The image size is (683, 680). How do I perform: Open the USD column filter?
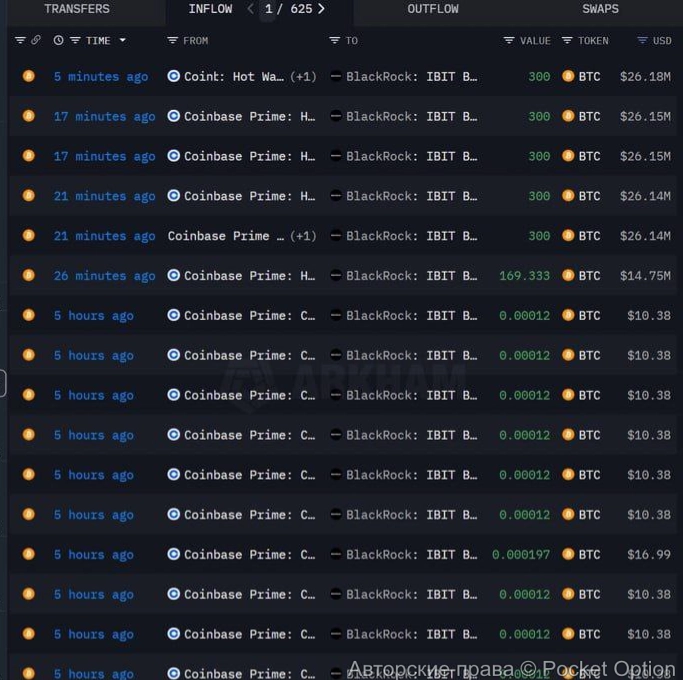[642, 41]
